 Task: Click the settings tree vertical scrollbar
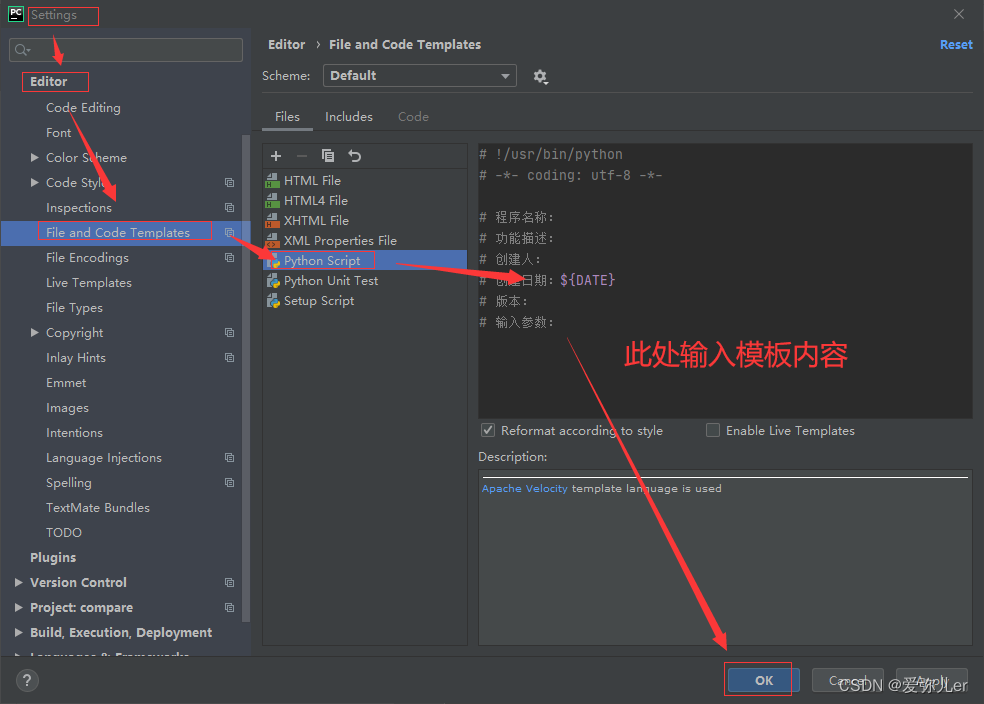click(x=246, y=376)
